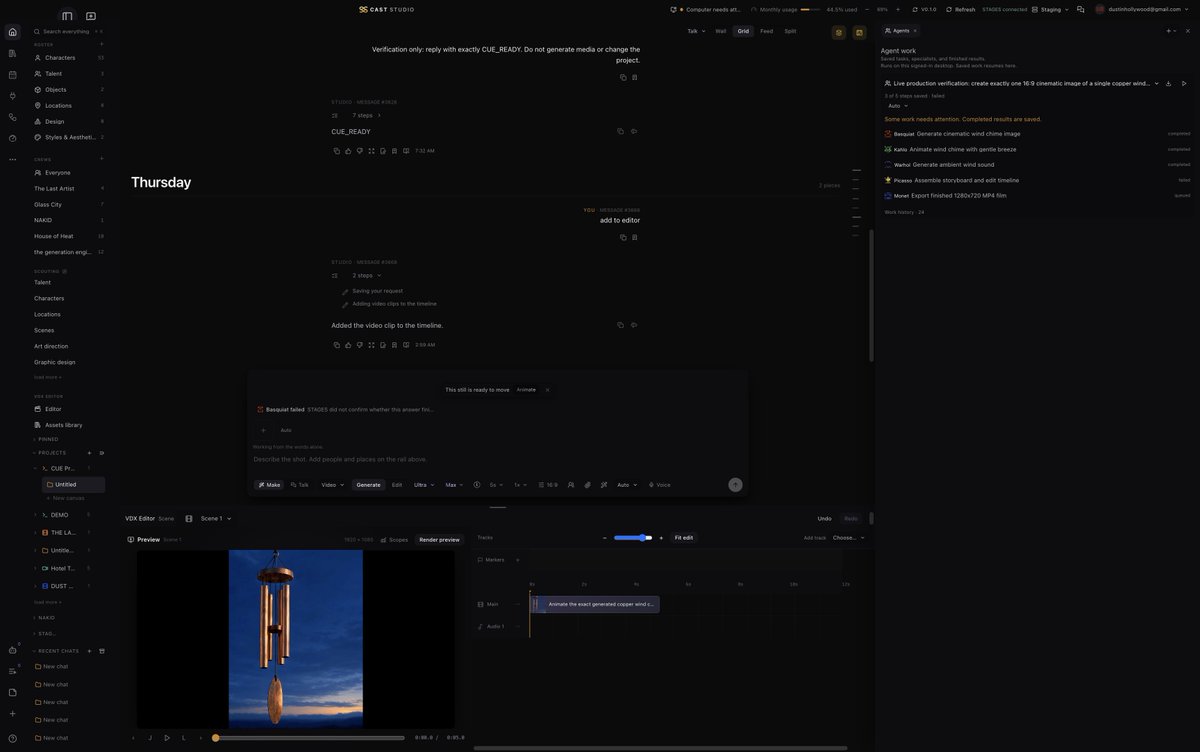Switch the composer to Make mode
1200x752 pixels.
pos(269,485)
